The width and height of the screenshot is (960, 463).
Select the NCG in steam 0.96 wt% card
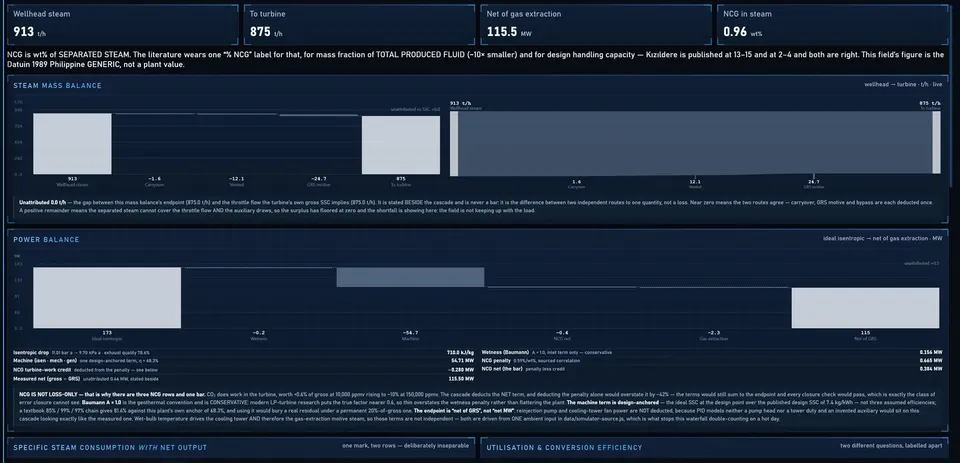(x=833, y=24)
